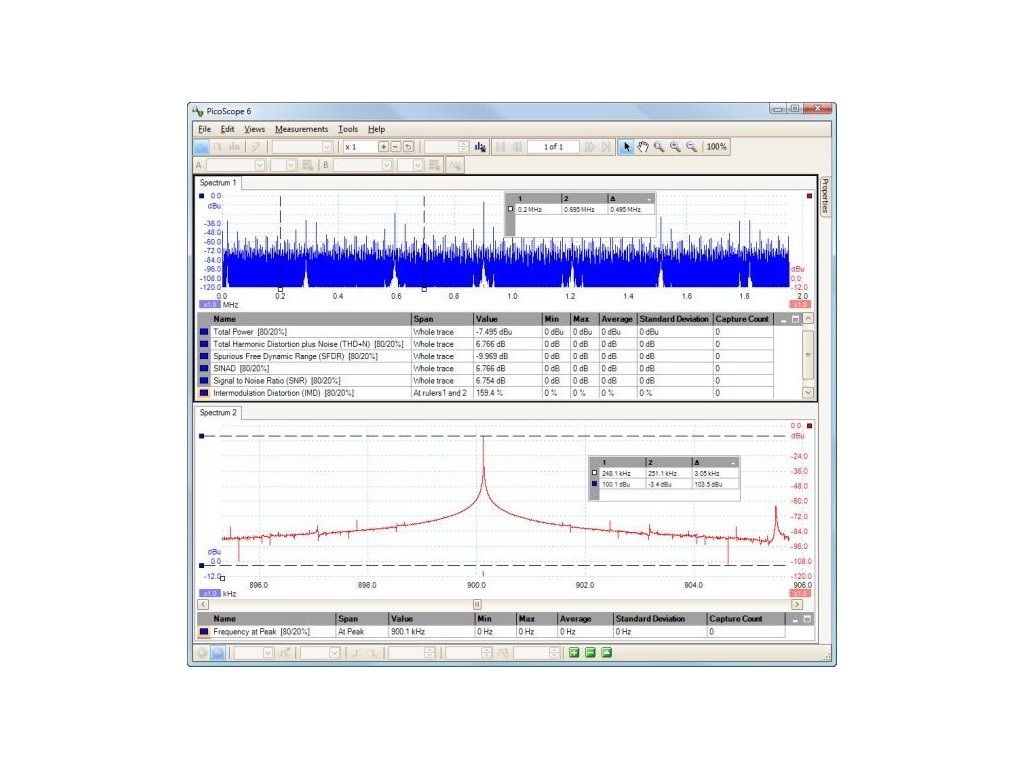Click the zoom-in magnifier tool
Screen dimensions: 1024x768
click(x=675, y=147)
